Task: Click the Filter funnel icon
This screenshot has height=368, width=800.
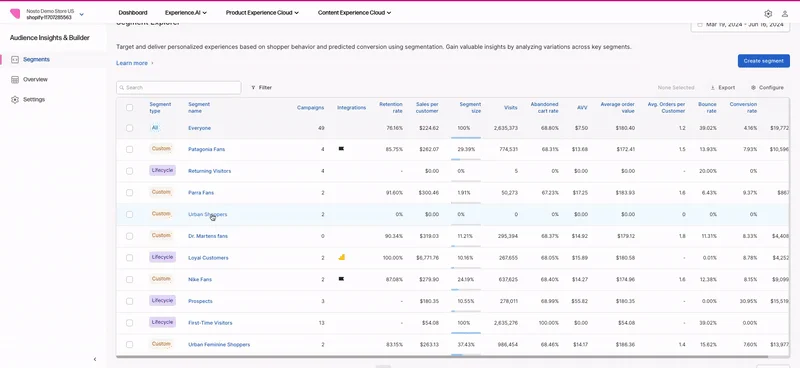Action: pos(253,88)
